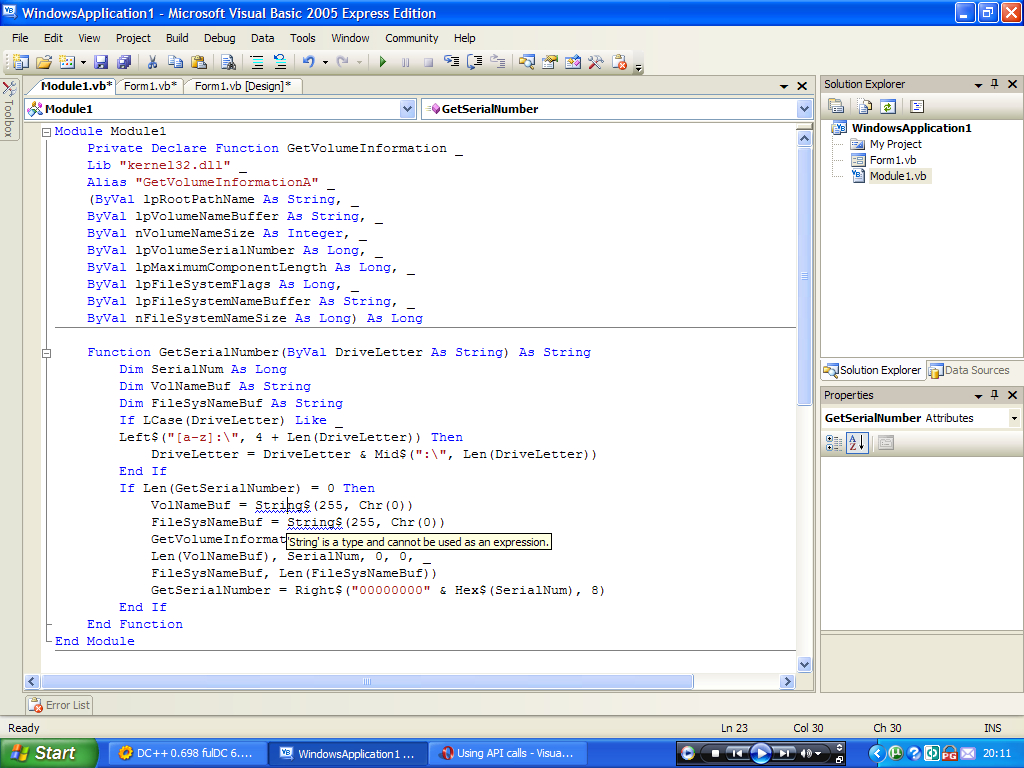Open Properties Window from the toolbar icon
This screenshot has width=1024, height=768.
pos(549,62)
